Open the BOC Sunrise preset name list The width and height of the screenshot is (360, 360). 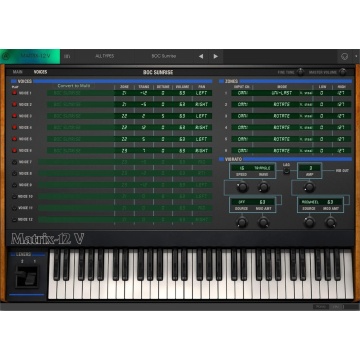pyautogui.click(x=164, y=56)
